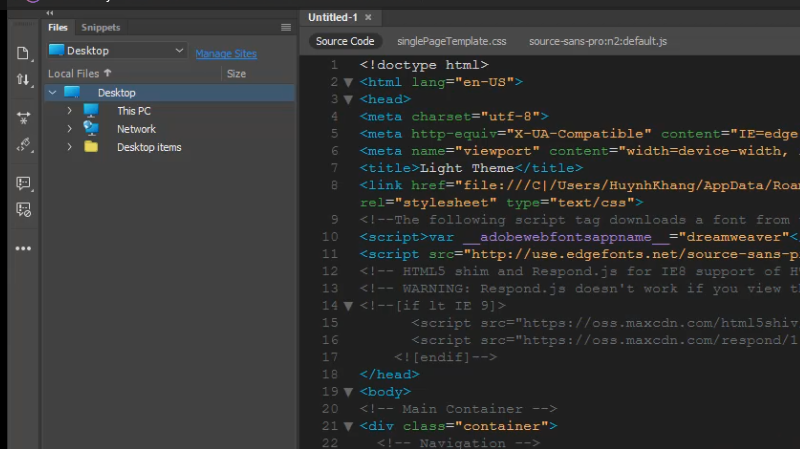Collapse the html tag at line 2
The image size is (800, 449).
[x=348, y=82]
